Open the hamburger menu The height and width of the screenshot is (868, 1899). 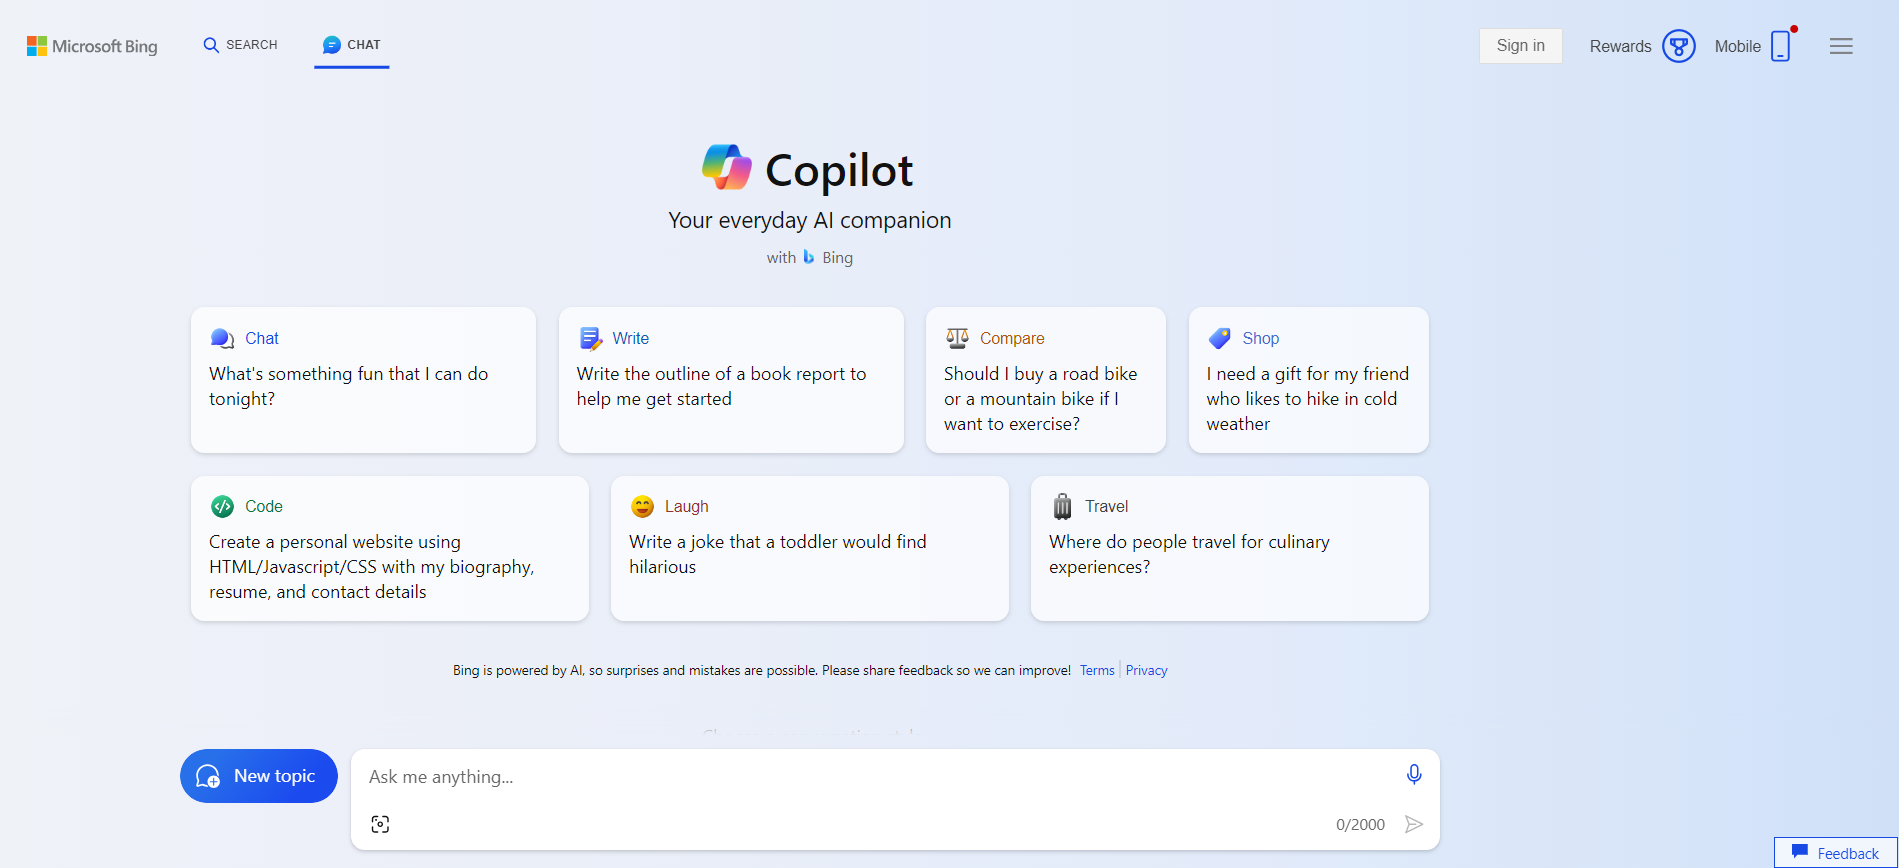point(1841,45)
